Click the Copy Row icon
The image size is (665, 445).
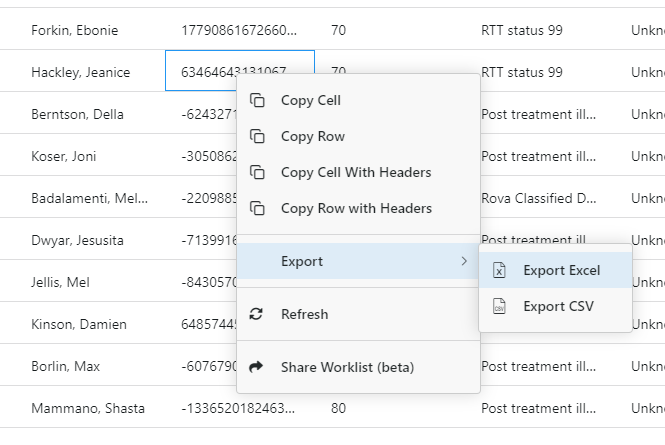coord(257,136)
